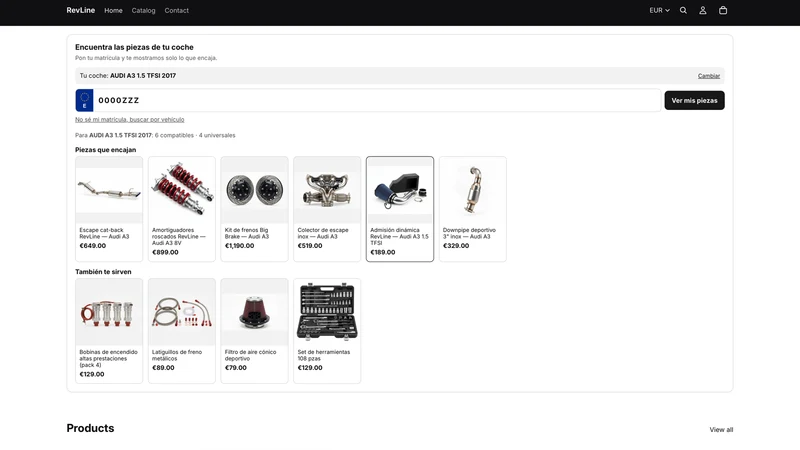Click the 'También te sirven' heading

click(x=103, y=271)
